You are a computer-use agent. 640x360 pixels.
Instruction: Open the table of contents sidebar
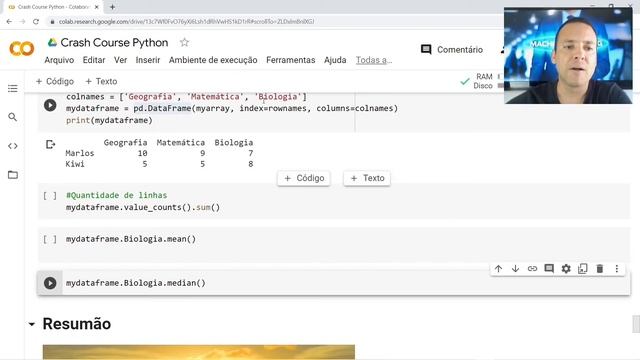pos(13,89)
